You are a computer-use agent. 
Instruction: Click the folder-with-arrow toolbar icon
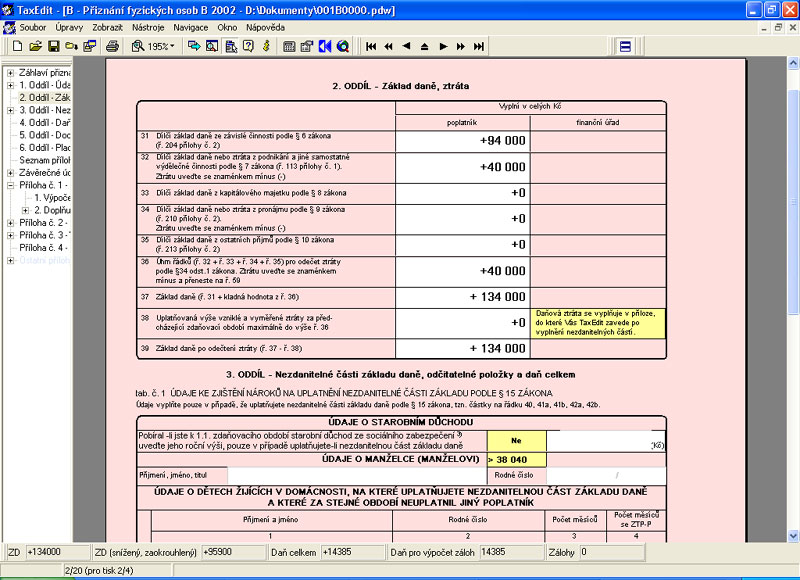(x=71, y=46)
